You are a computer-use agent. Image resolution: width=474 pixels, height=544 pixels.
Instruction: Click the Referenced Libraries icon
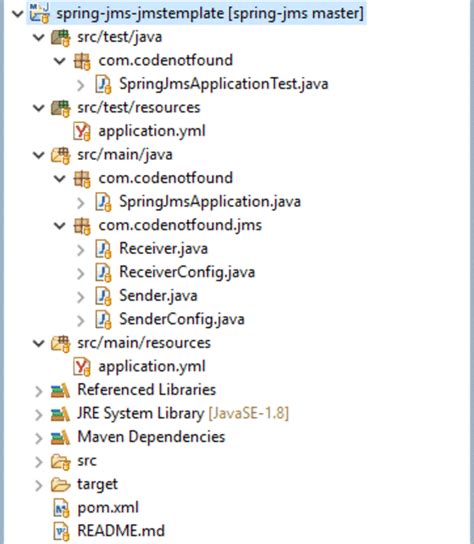click(x=60, y=391)
